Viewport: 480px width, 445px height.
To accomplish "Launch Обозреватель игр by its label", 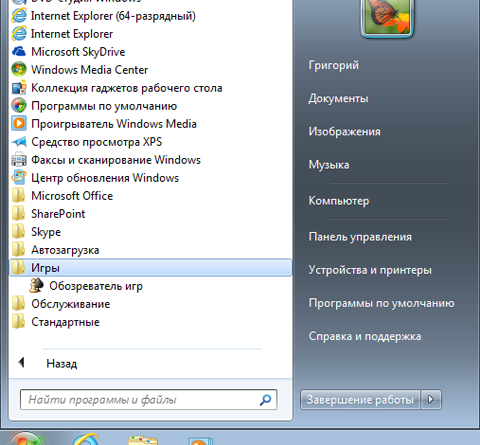I will coord(96,286).
